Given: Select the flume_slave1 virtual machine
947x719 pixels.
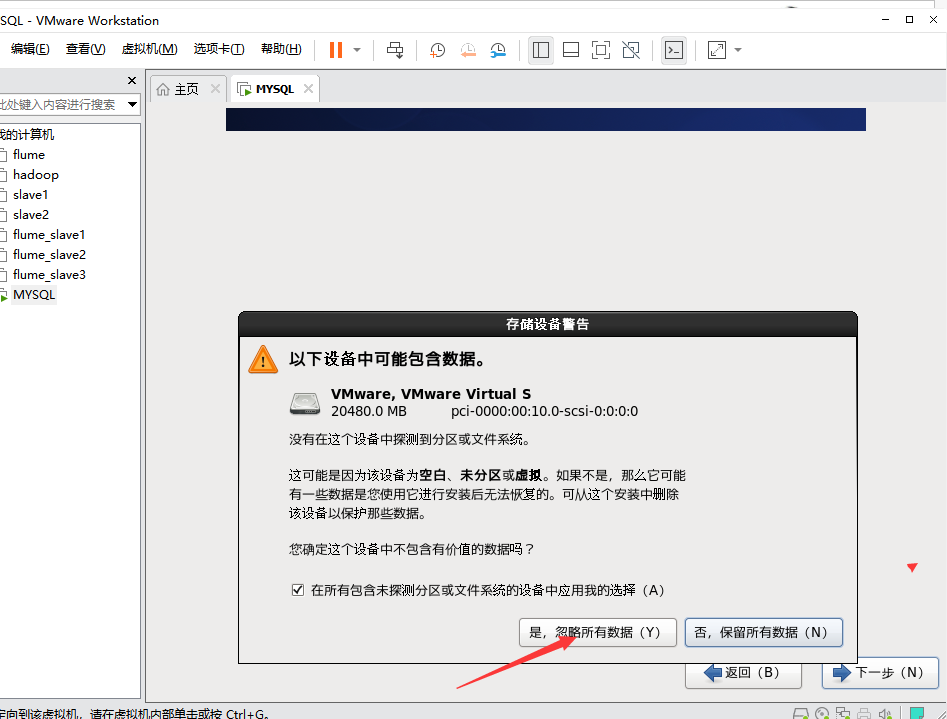Looking at the screenshot, I should 48,234.
